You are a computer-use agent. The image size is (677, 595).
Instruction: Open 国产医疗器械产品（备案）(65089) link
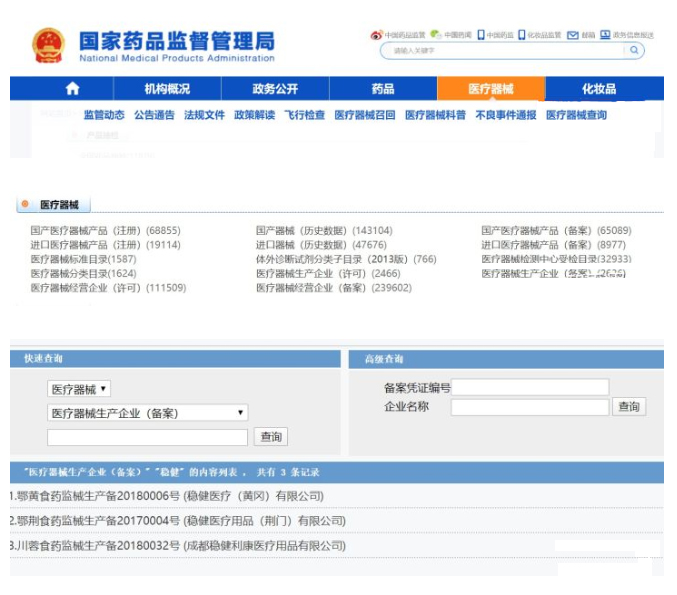pyautogui.click(x=556, y=231)
